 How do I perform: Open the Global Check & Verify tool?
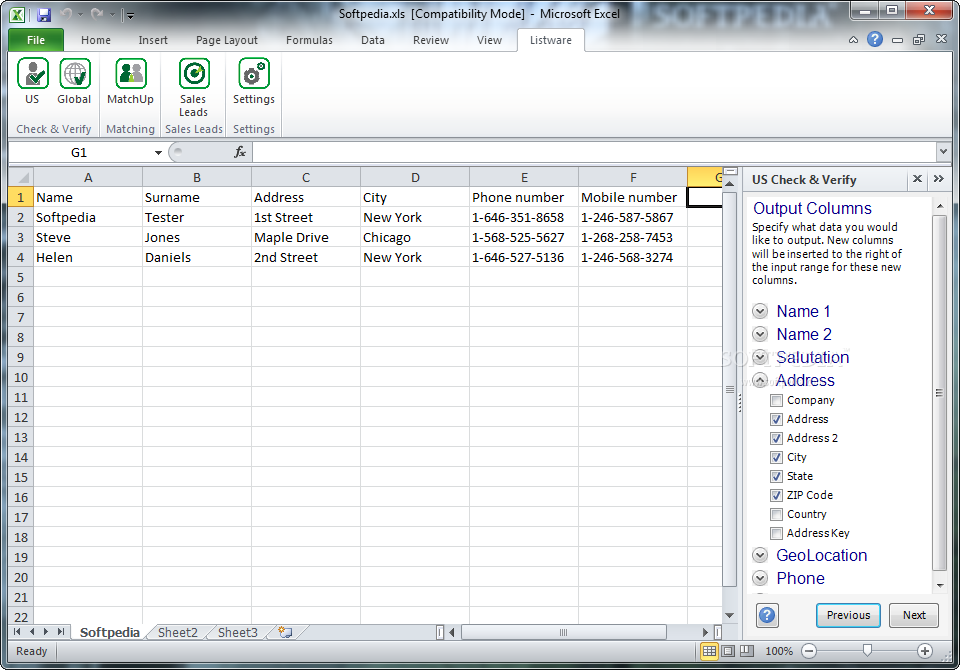click(74, 81)
